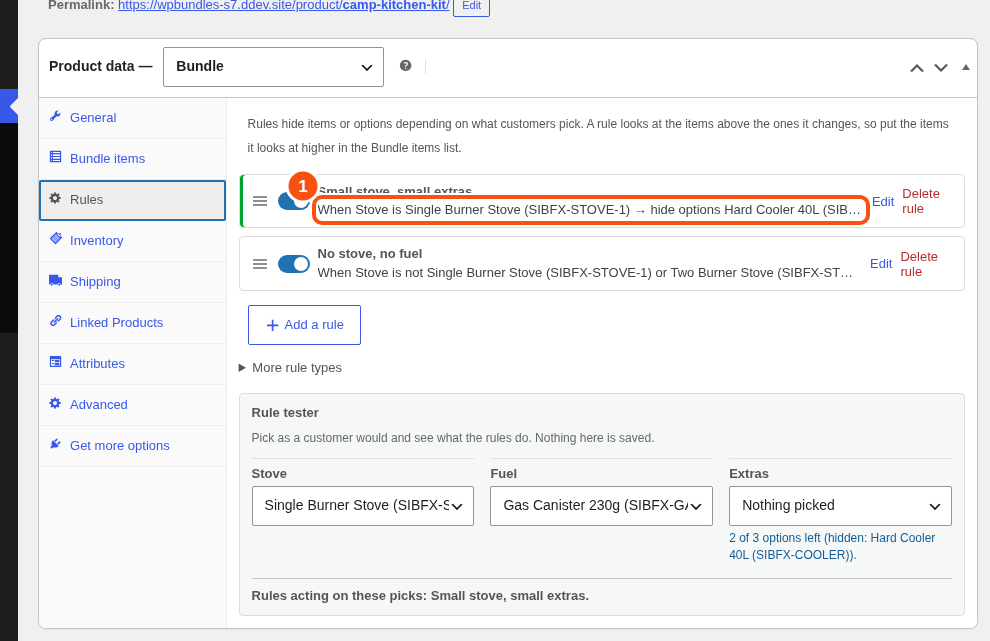Open the Advanced tab
Image resolution: width=990 pixels, height=641 pixels.
pos(133,405)
